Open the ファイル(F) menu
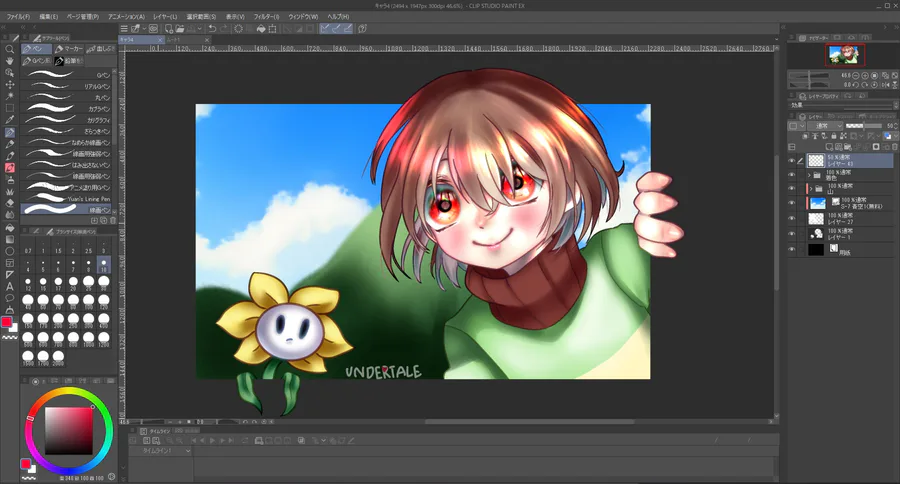The image size is (900, 484). click(18, 17)
